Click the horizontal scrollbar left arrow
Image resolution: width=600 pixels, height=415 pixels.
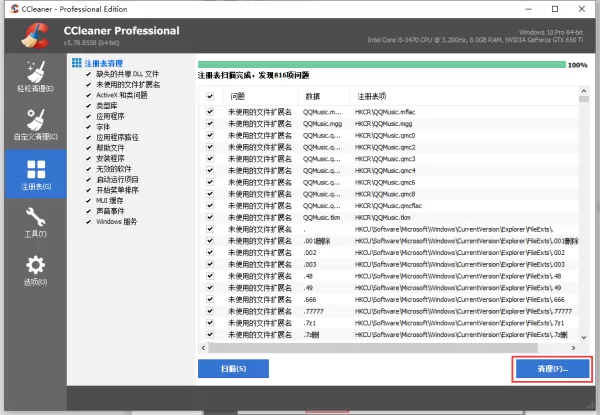click(203, 348)
